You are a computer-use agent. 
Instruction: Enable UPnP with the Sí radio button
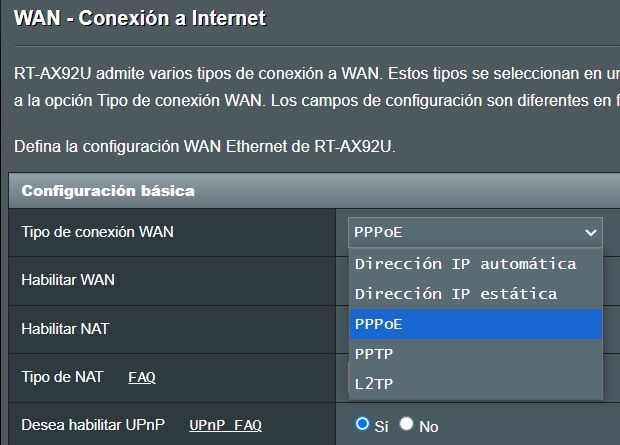tap(363, 424)
